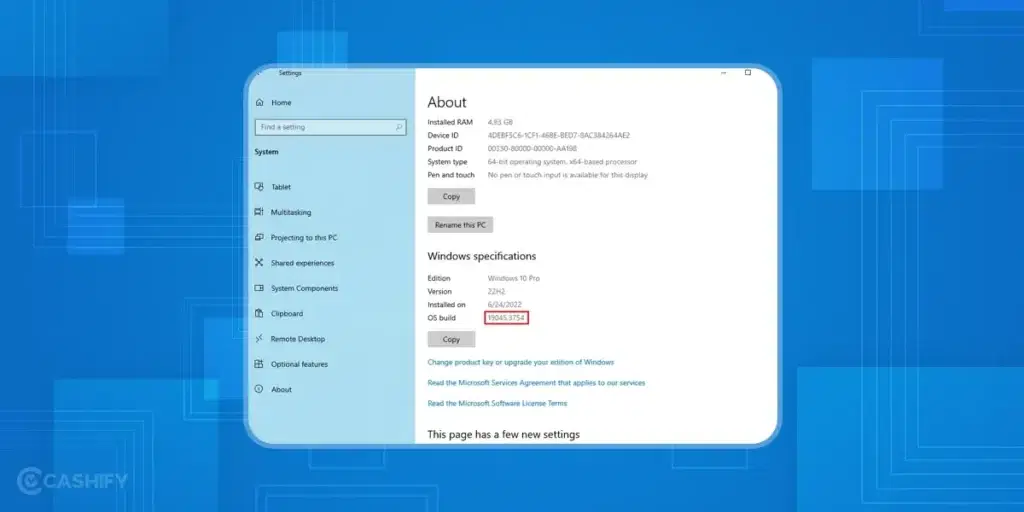Image resolution: width=1024 pixels, height=512 pixels.
Task: Click the Windows specifications heading
Action: click(482, 256)
